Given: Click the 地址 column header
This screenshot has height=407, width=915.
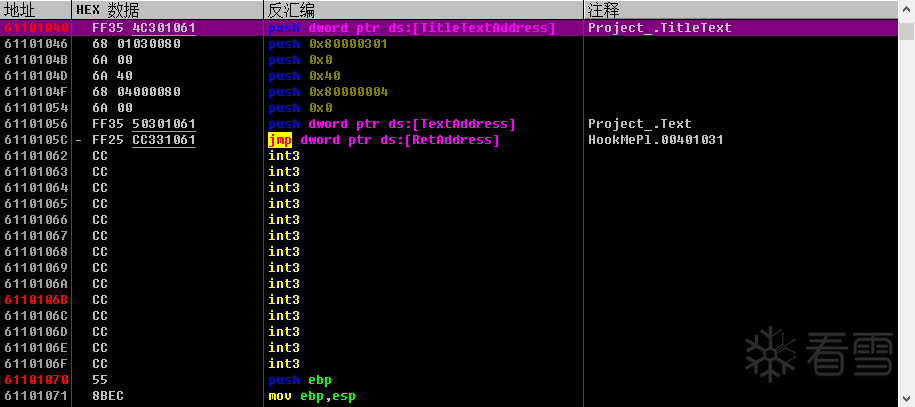Looking at the screenshot, I should coord(36,9).
